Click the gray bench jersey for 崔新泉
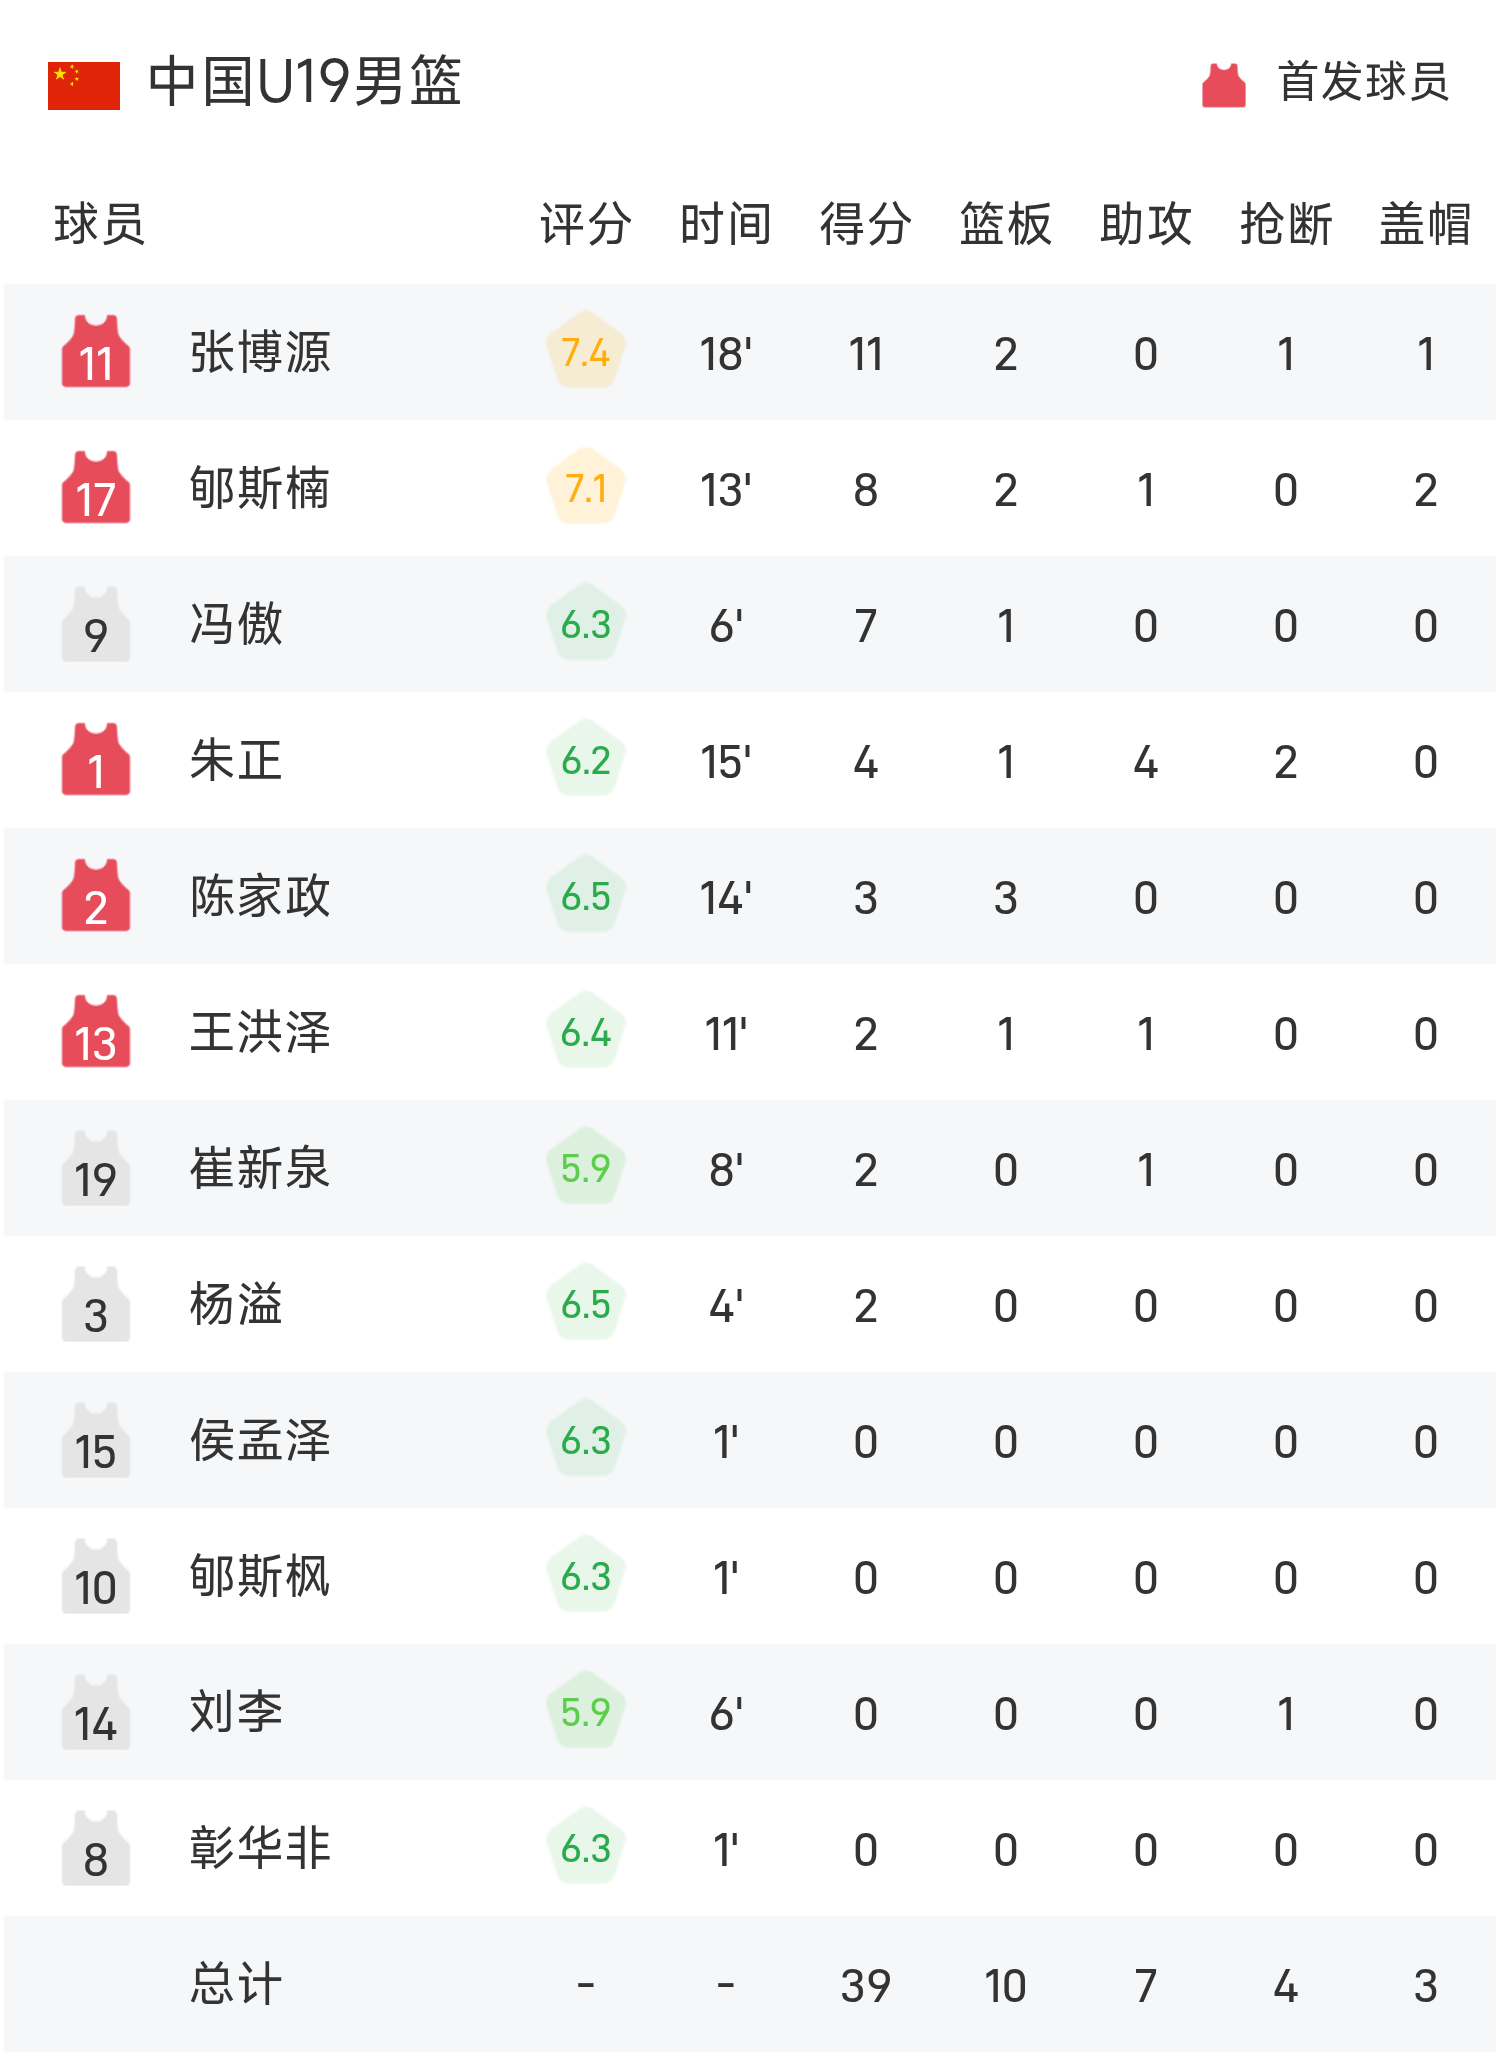Image resolution: width=1500 pixels, height=2056 pixels. 95,1170
